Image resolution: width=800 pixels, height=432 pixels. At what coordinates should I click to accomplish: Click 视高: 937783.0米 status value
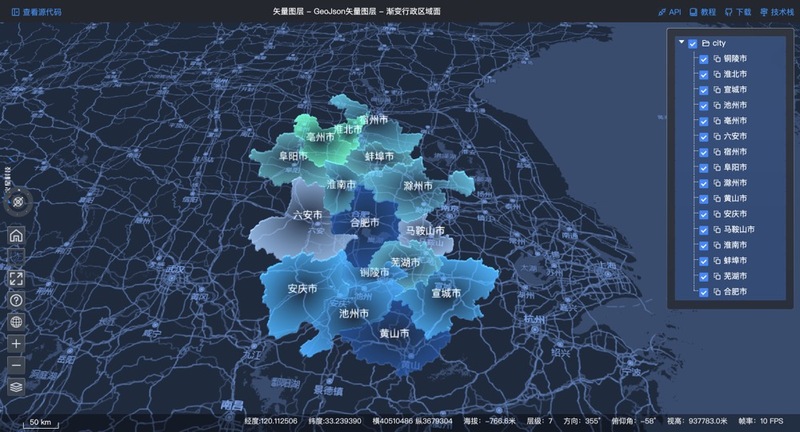click(697, 421)
